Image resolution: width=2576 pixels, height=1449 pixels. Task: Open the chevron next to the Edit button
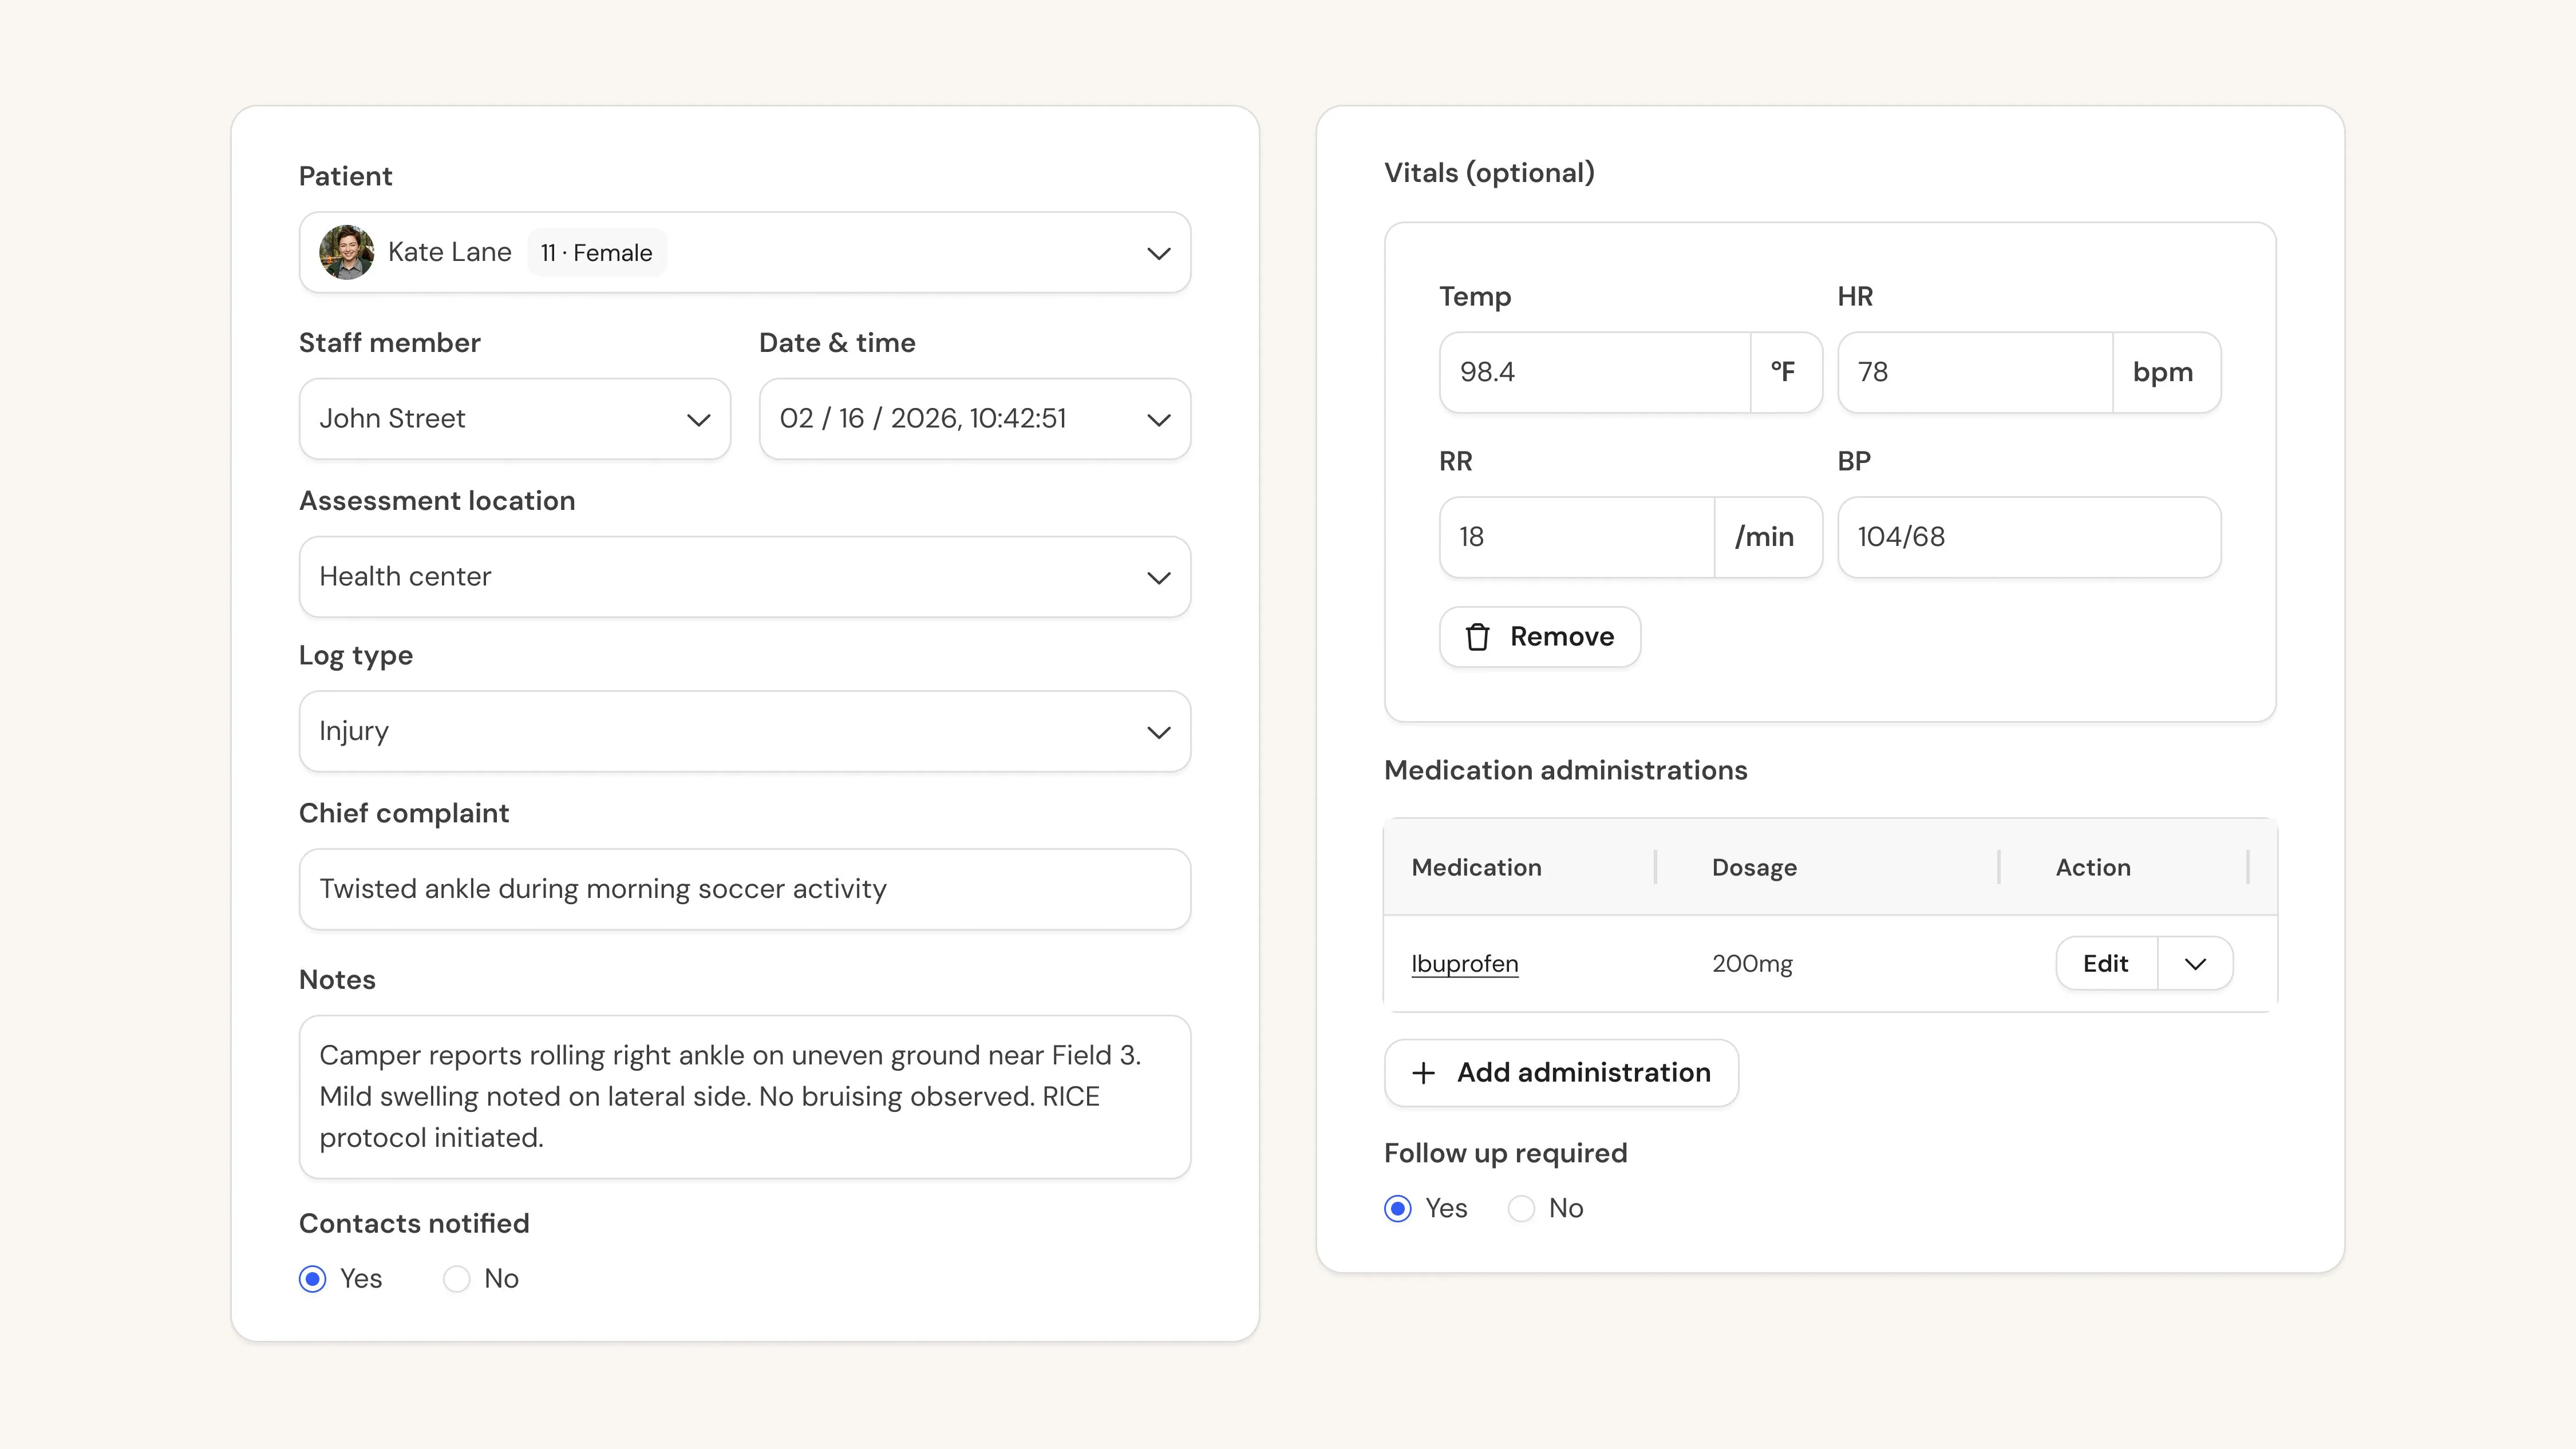click(2195, 964)
